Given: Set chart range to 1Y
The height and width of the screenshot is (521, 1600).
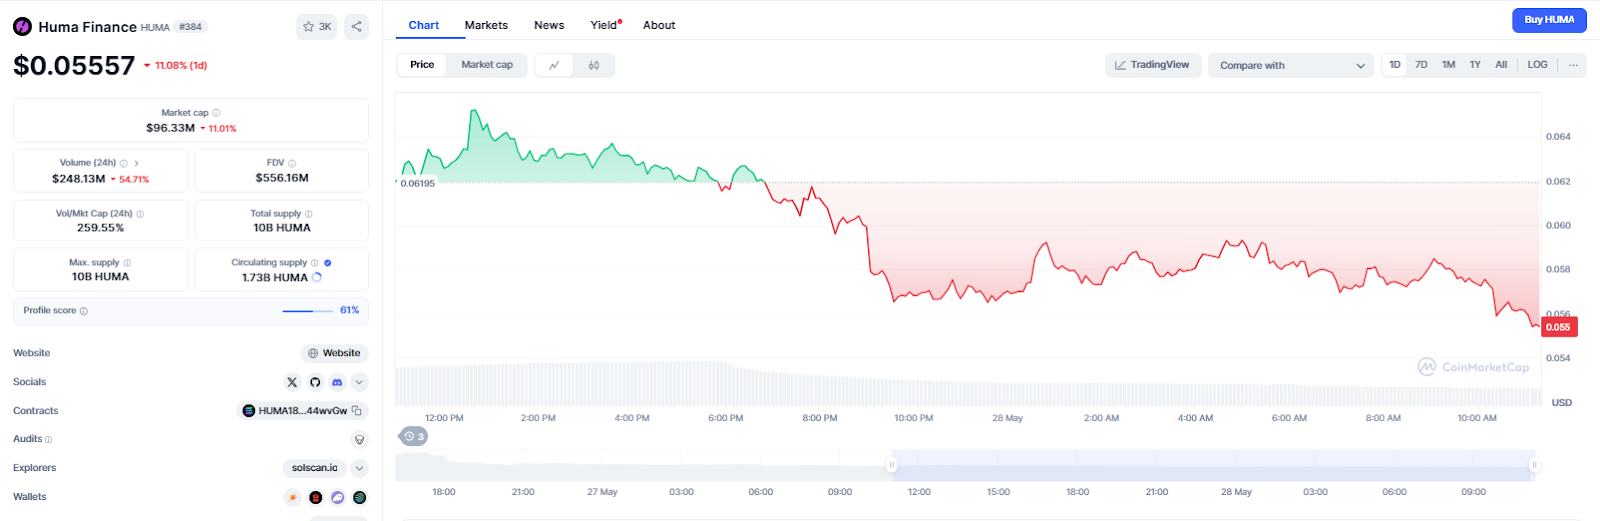Looking at the screenshot, I should pos(1475,65).
